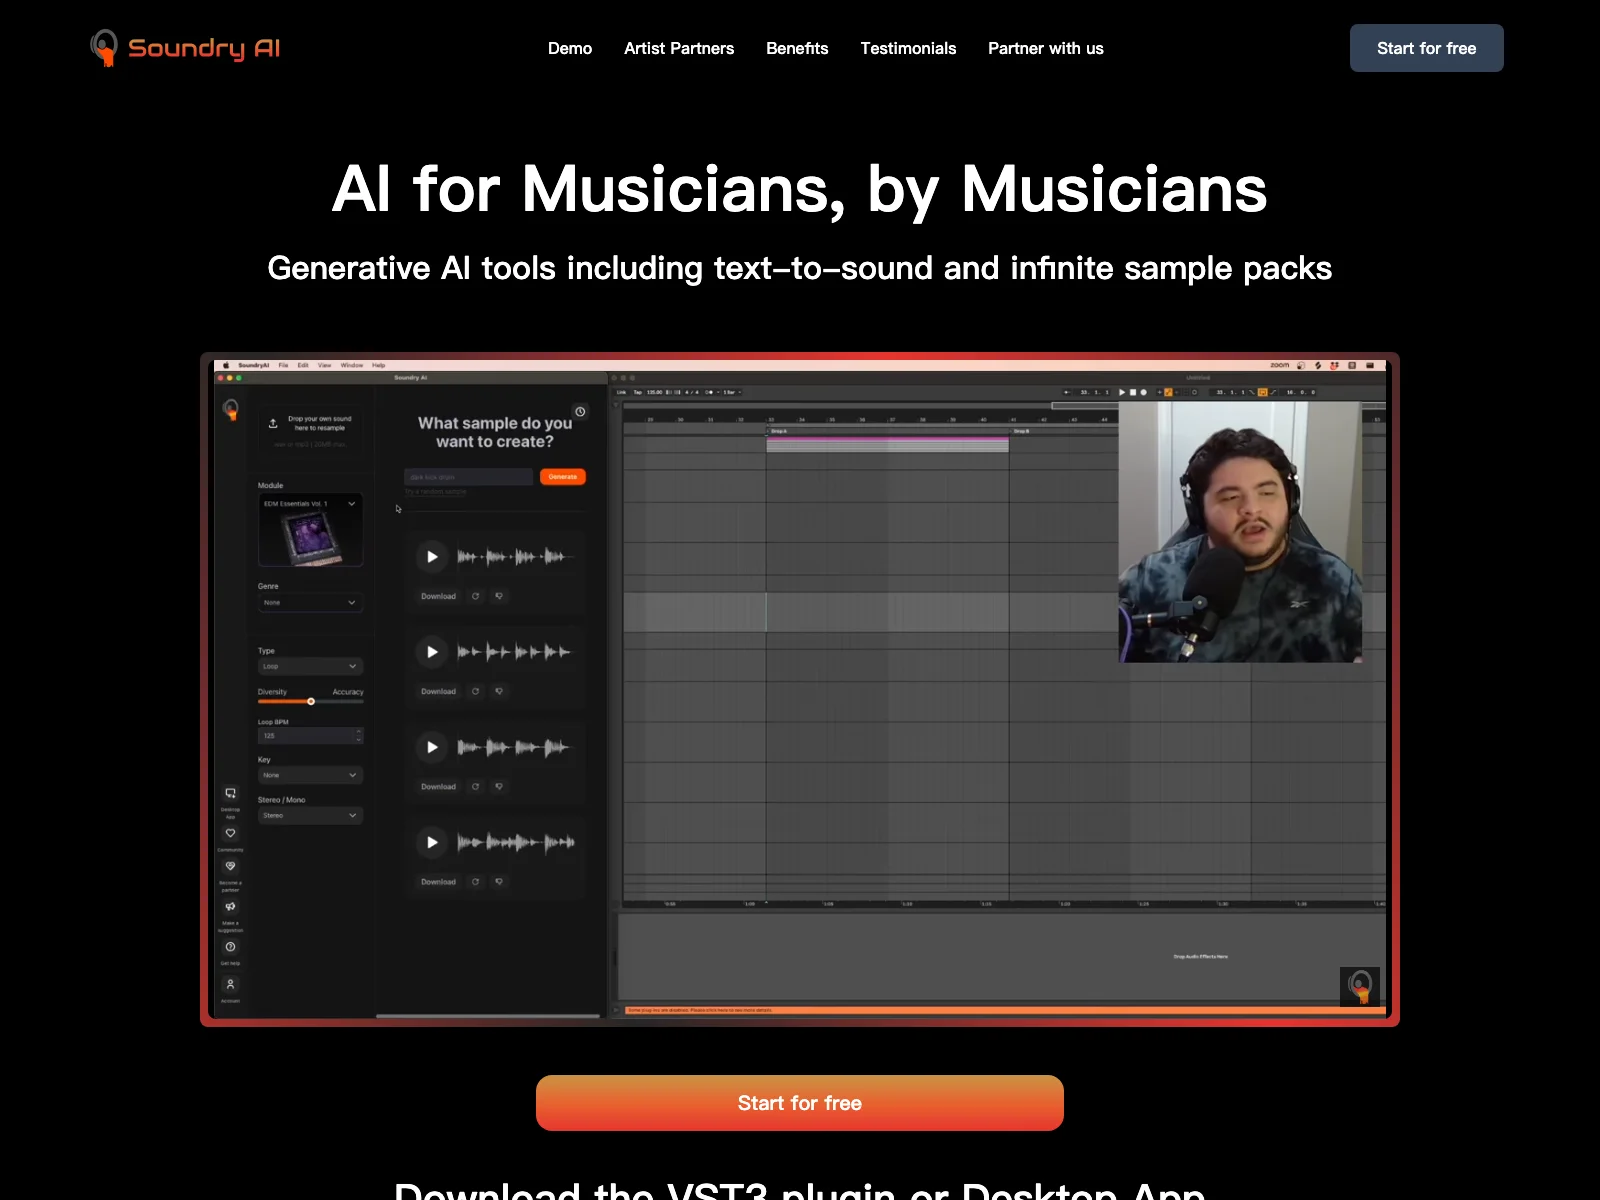
Task: Download the first generated sample
Action: coord(438,596)
